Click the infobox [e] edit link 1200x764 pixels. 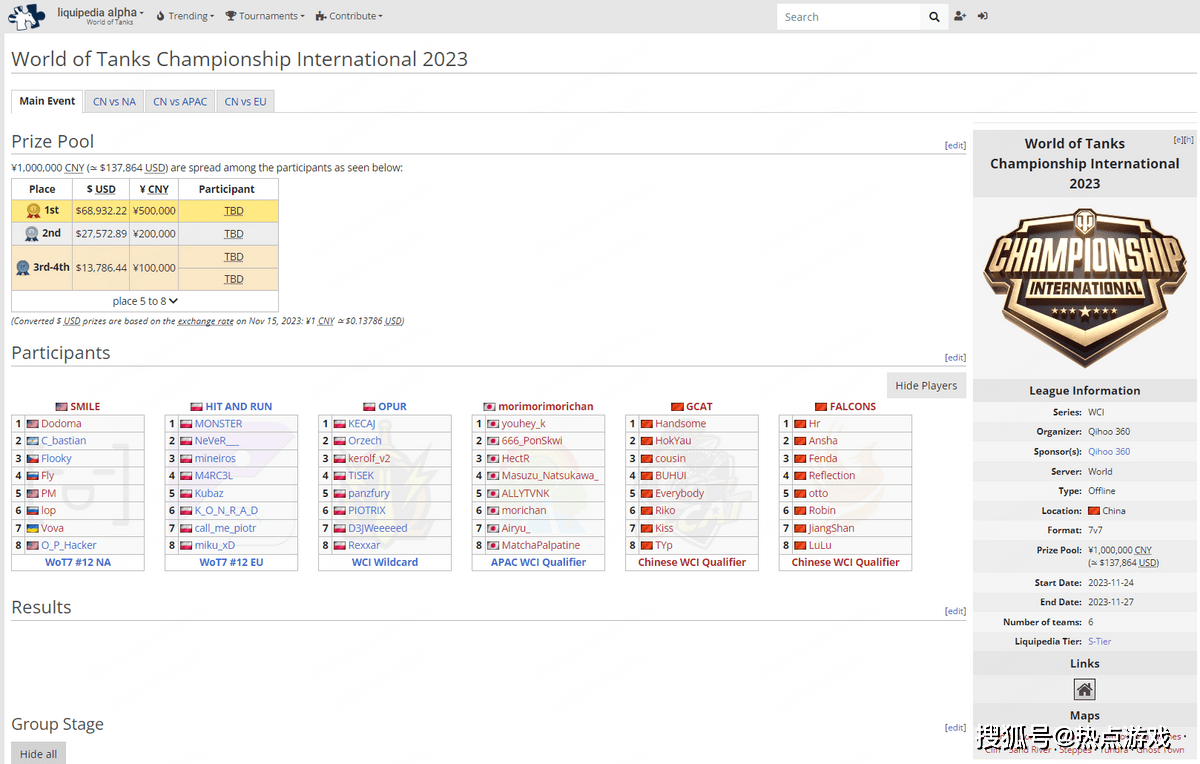click(1179, 140)
